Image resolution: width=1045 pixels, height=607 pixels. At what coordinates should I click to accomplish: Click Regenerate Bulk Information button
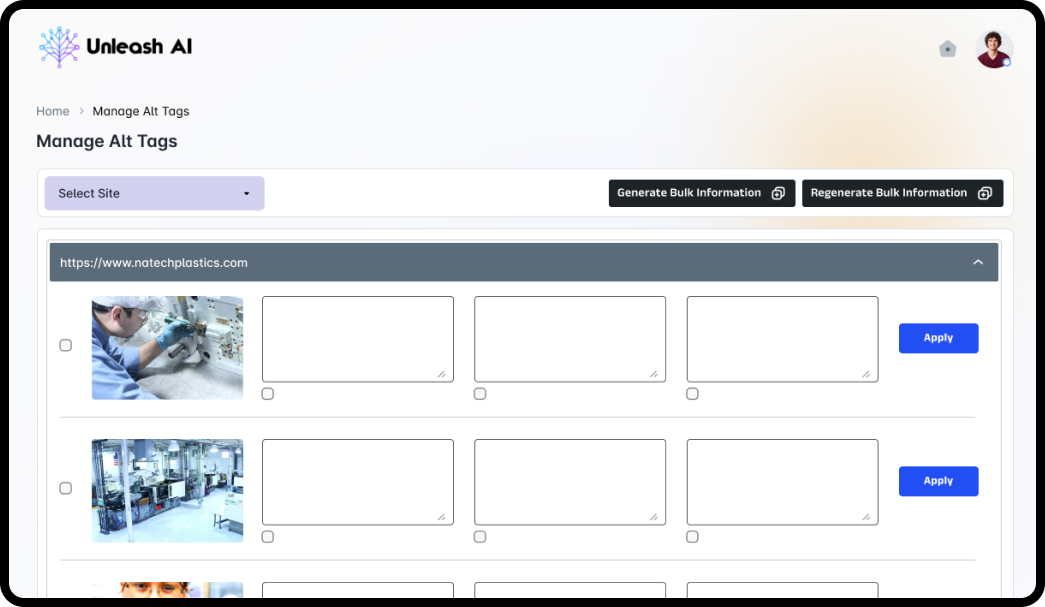point(902,193)
